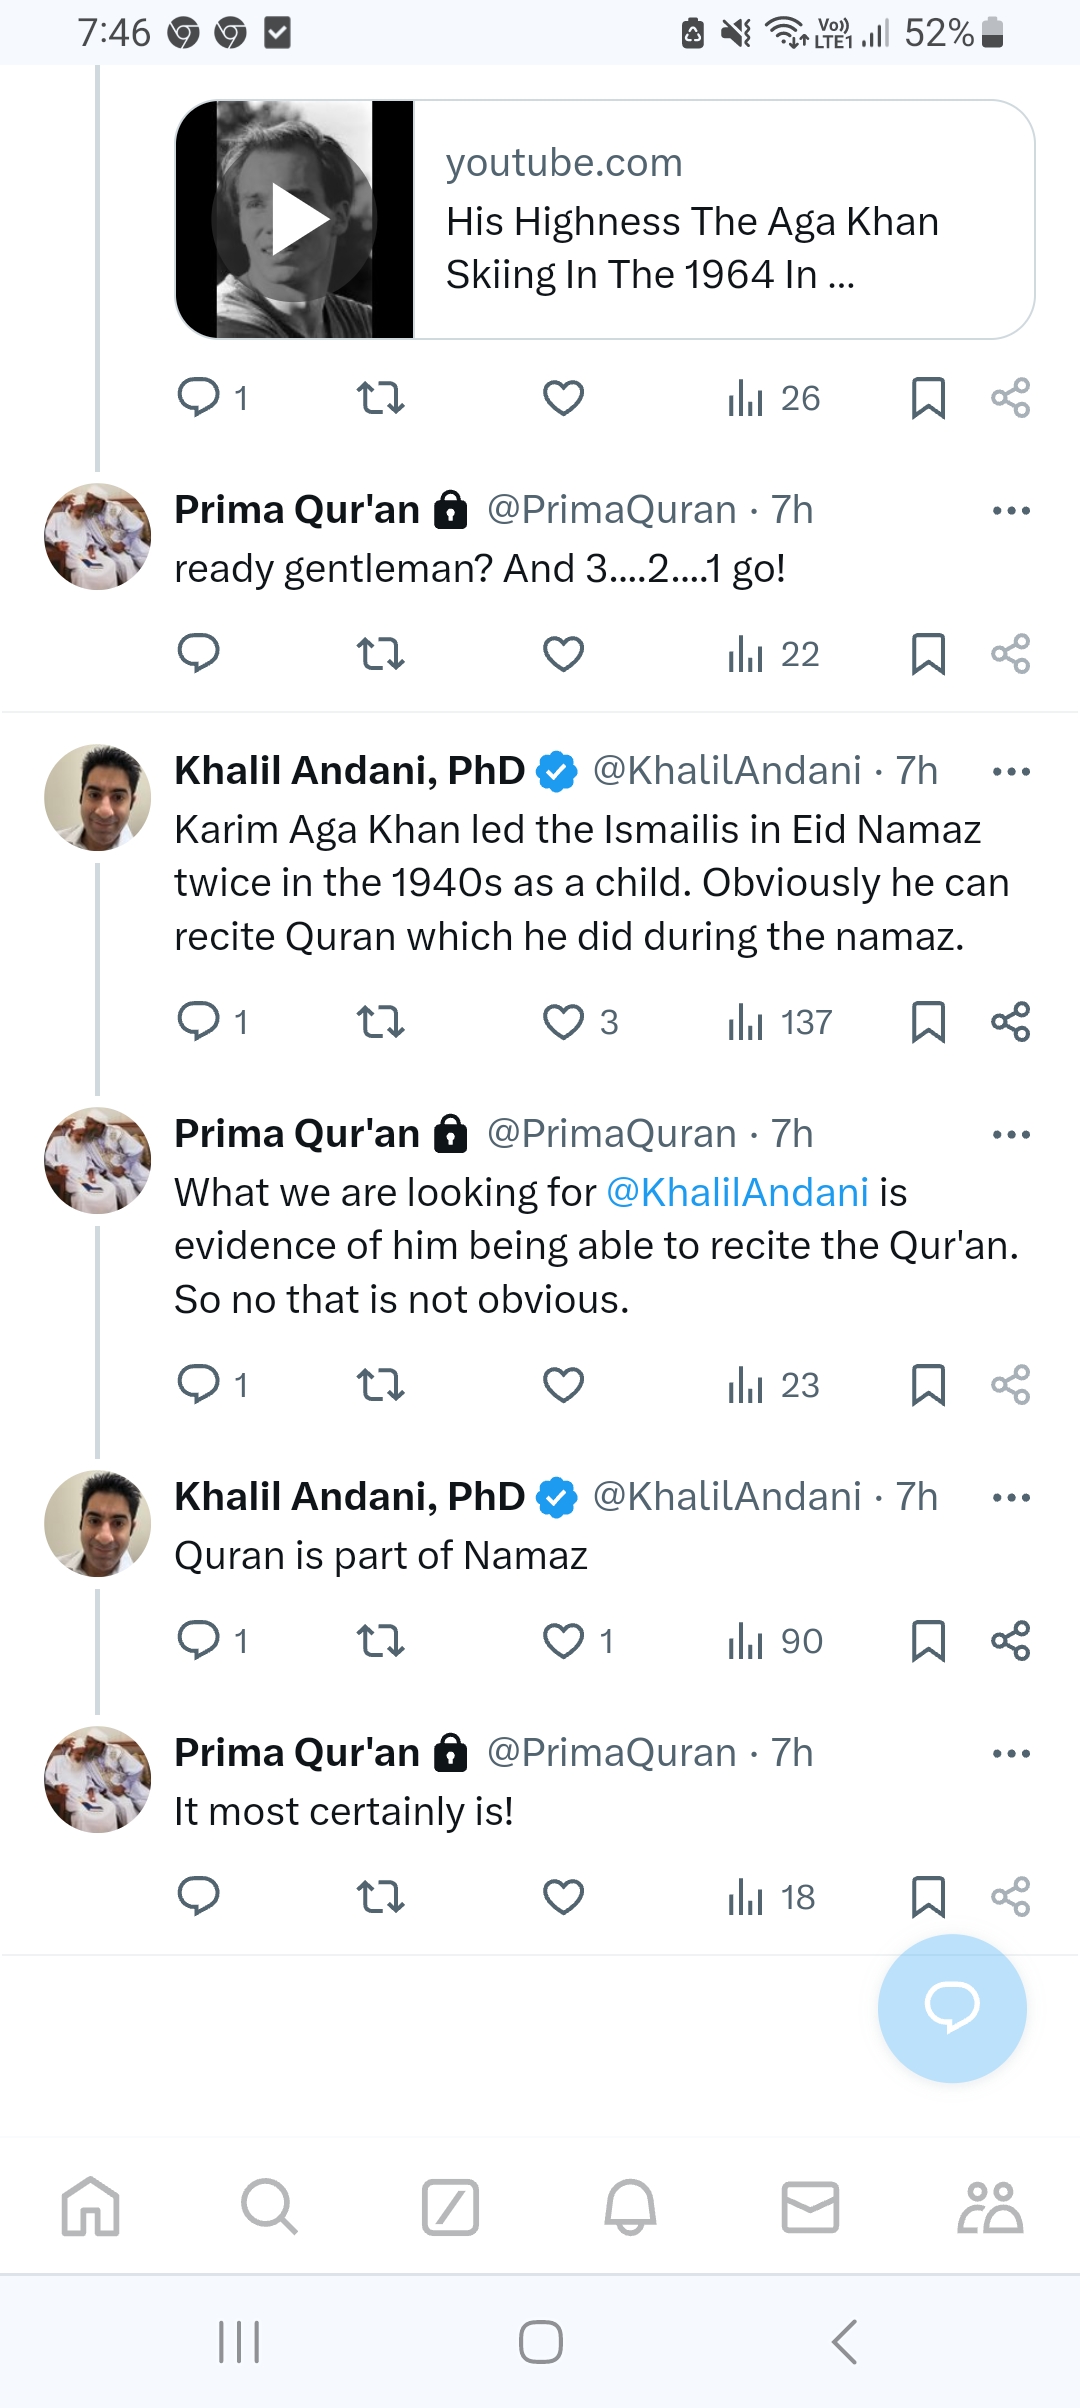Open the youtube.com link card title
1080x2408 pixels.
coord(692,247)
